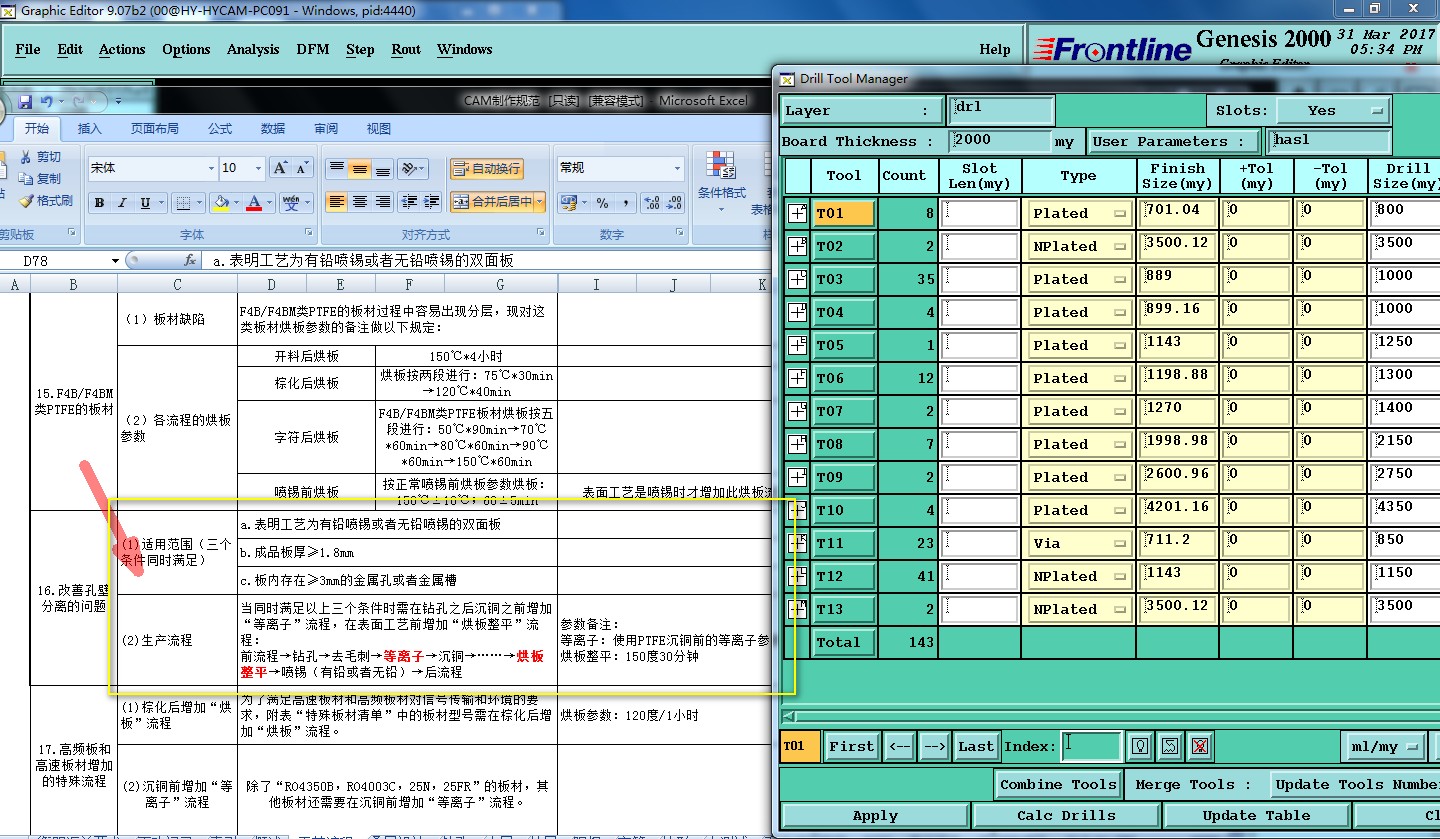Click the red X delete tool icon

click(x=1201, y=746)
